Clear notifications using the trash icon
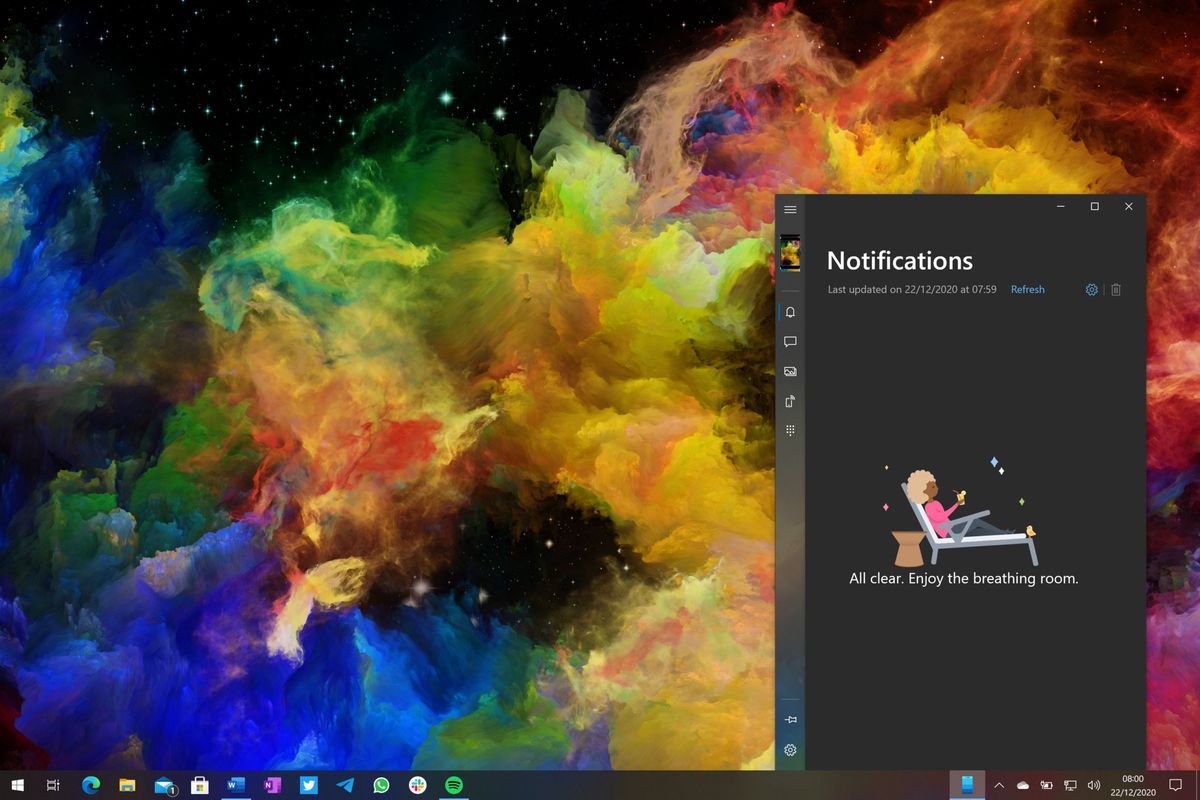The width and height of the screenshot is (1200, 800). pos(1116,289)
